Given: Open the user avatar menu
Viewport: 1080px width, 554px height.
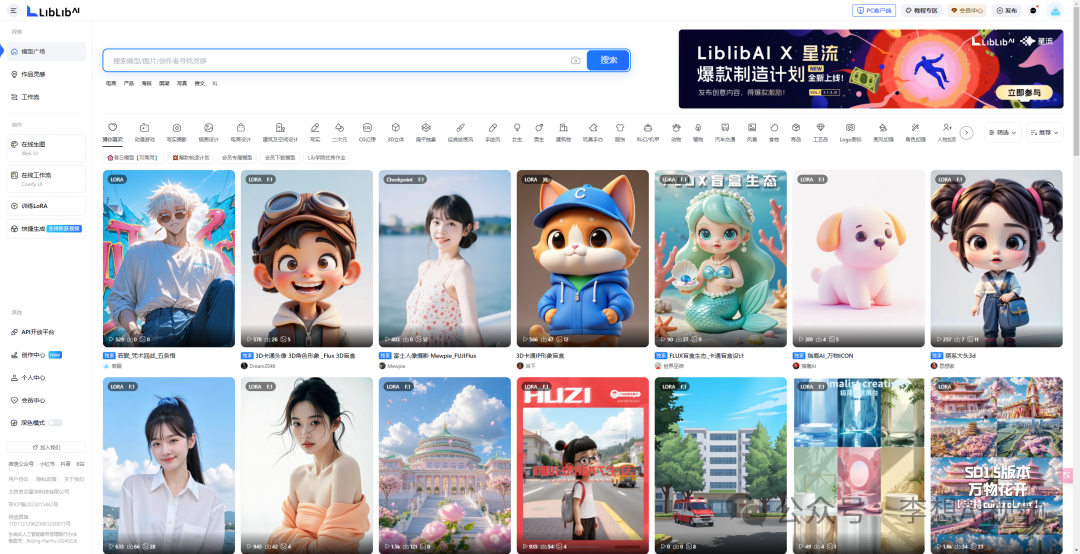Looking at the screenshot, I should [x=1055, y=10].
